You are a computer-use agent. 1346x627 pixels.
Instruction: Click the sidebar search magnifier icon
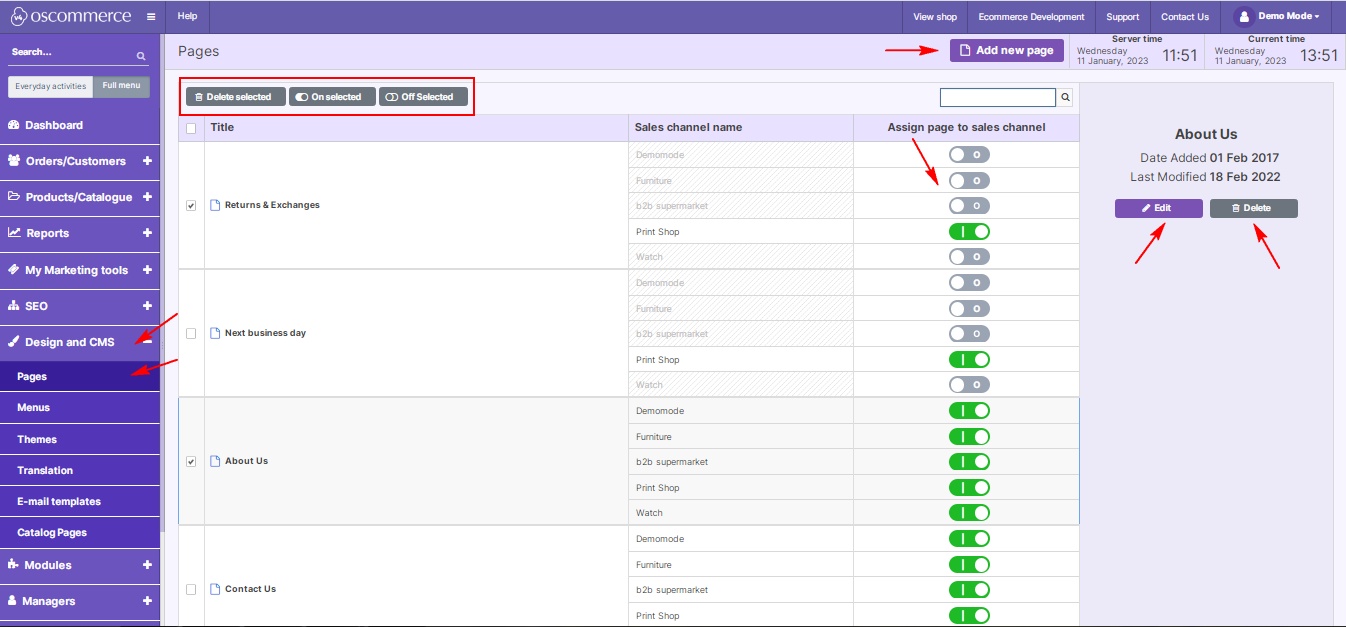(141, 56)
